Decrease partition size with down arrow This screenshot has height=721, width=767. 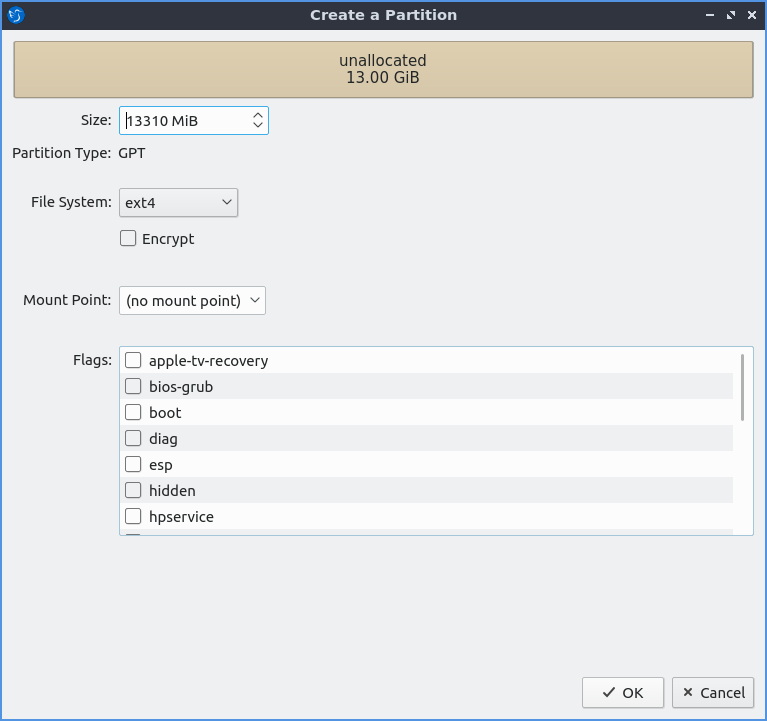[x=258, y=126]
